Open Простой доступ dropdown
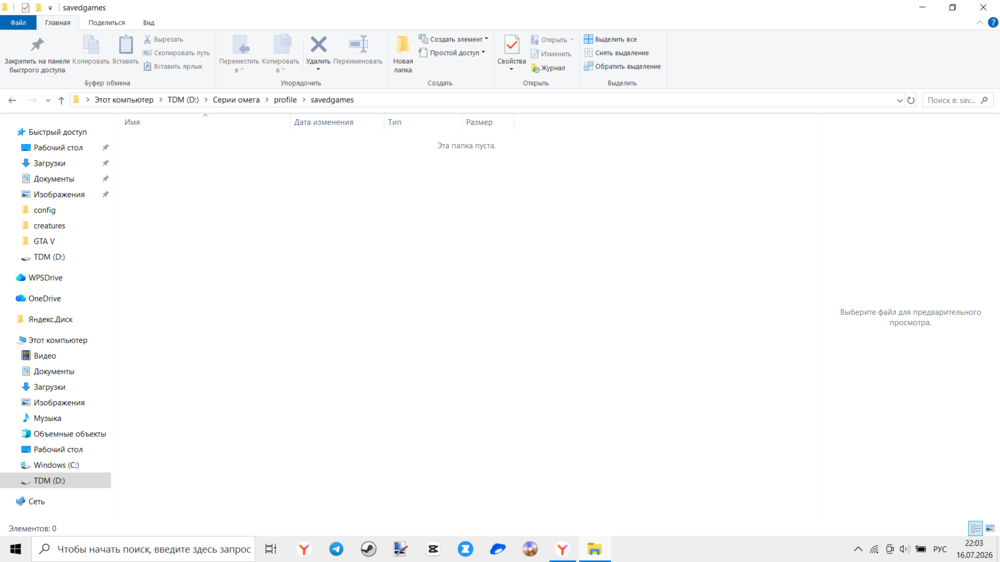Image resolution: width=1000 pixels, height=562 pixels. click(452, 53)
